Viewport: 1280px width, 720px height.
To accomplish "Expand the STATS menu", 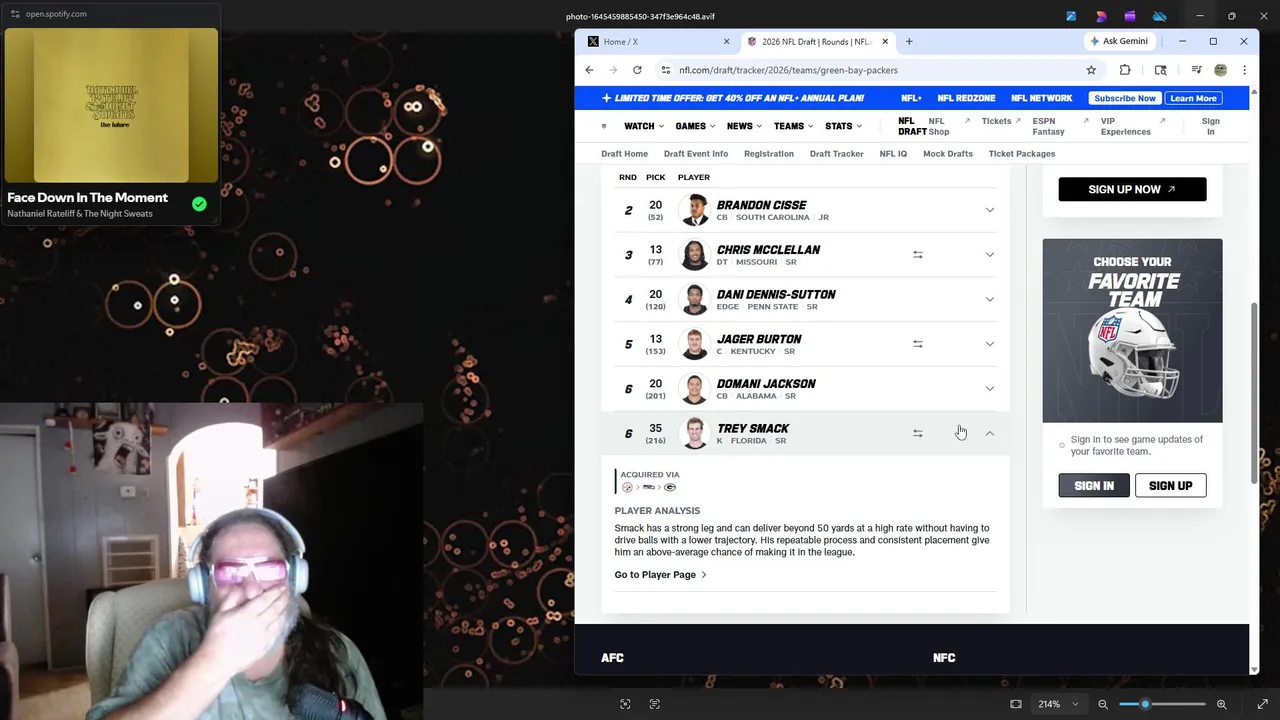I will (x=843, y=126).
